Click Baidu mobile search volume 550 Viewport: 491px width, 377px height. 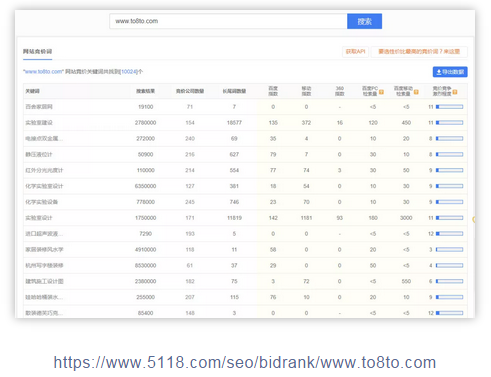(x=406, y=281)
